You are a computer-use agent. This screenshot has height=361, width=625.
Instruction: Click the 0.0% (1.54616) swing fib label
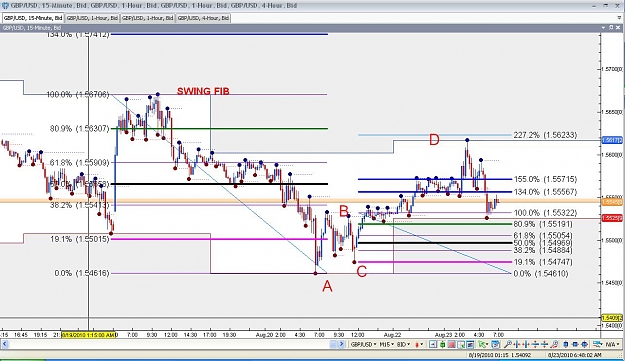[82, 273]
